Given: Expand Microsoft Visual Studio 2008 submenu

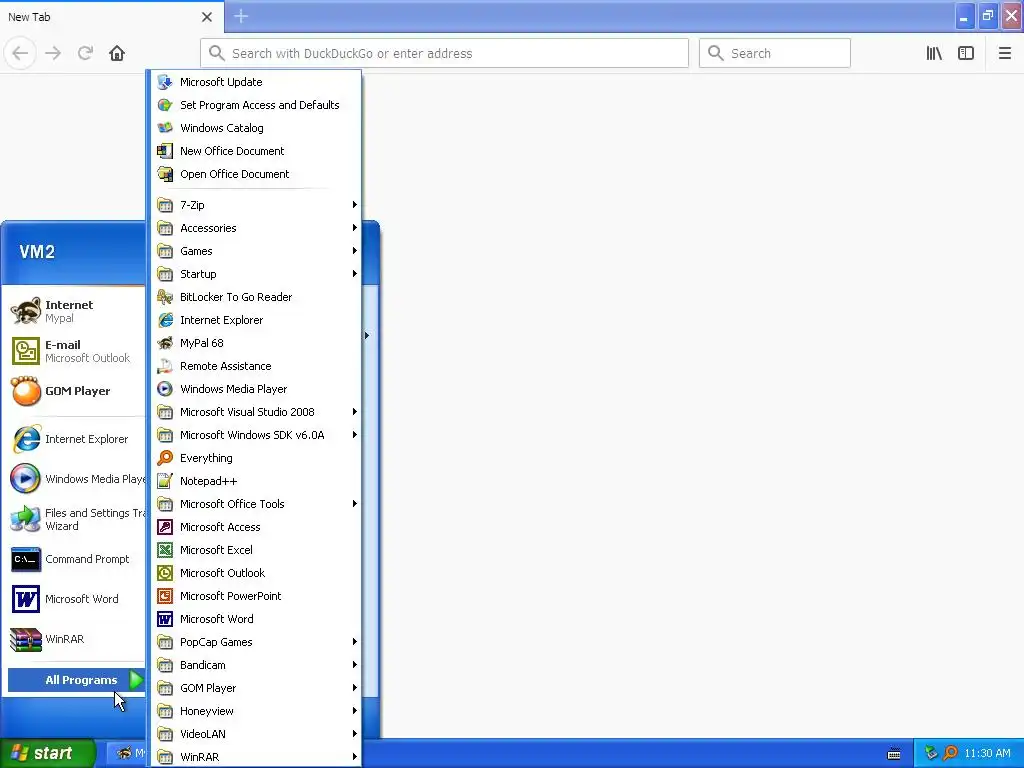Looking at the screenshot, I should (256, 412).
